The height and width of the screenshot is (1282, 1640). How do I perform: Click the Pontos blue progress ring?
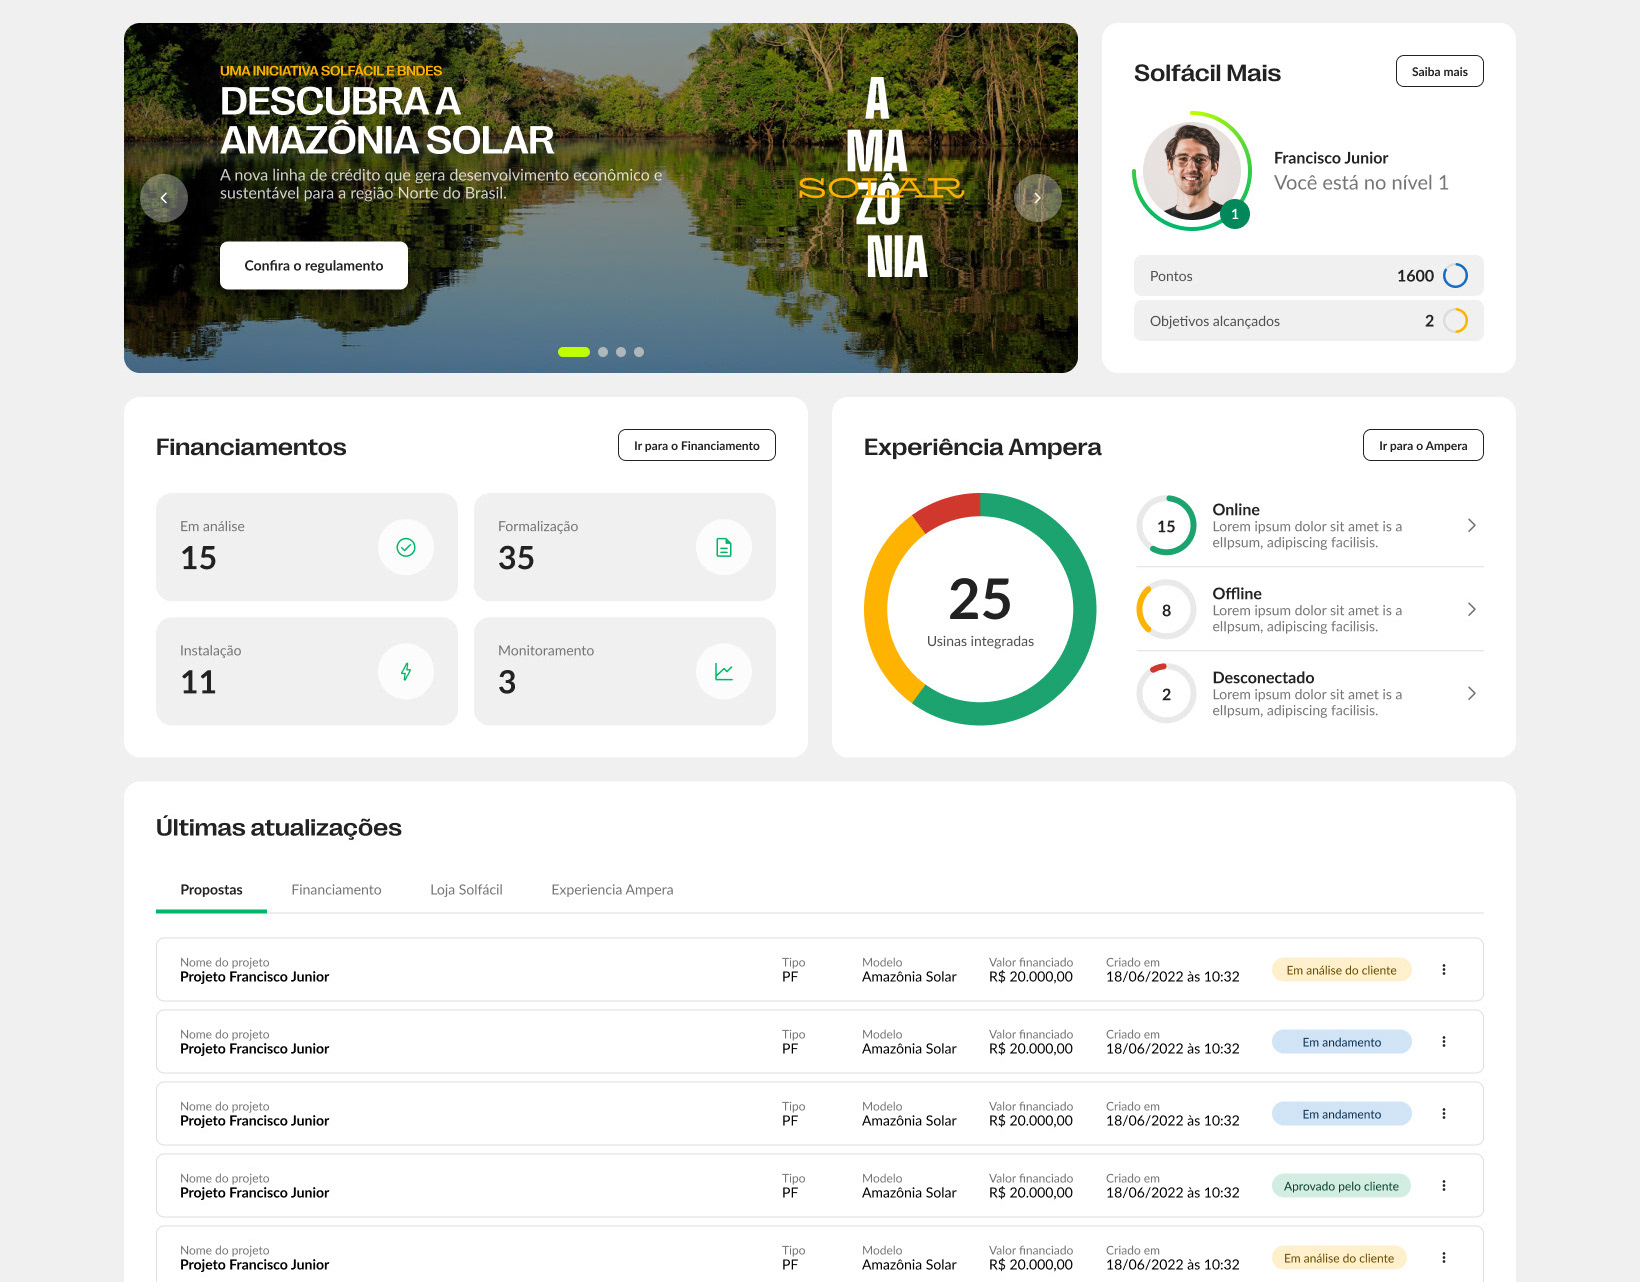point(1456,275)
